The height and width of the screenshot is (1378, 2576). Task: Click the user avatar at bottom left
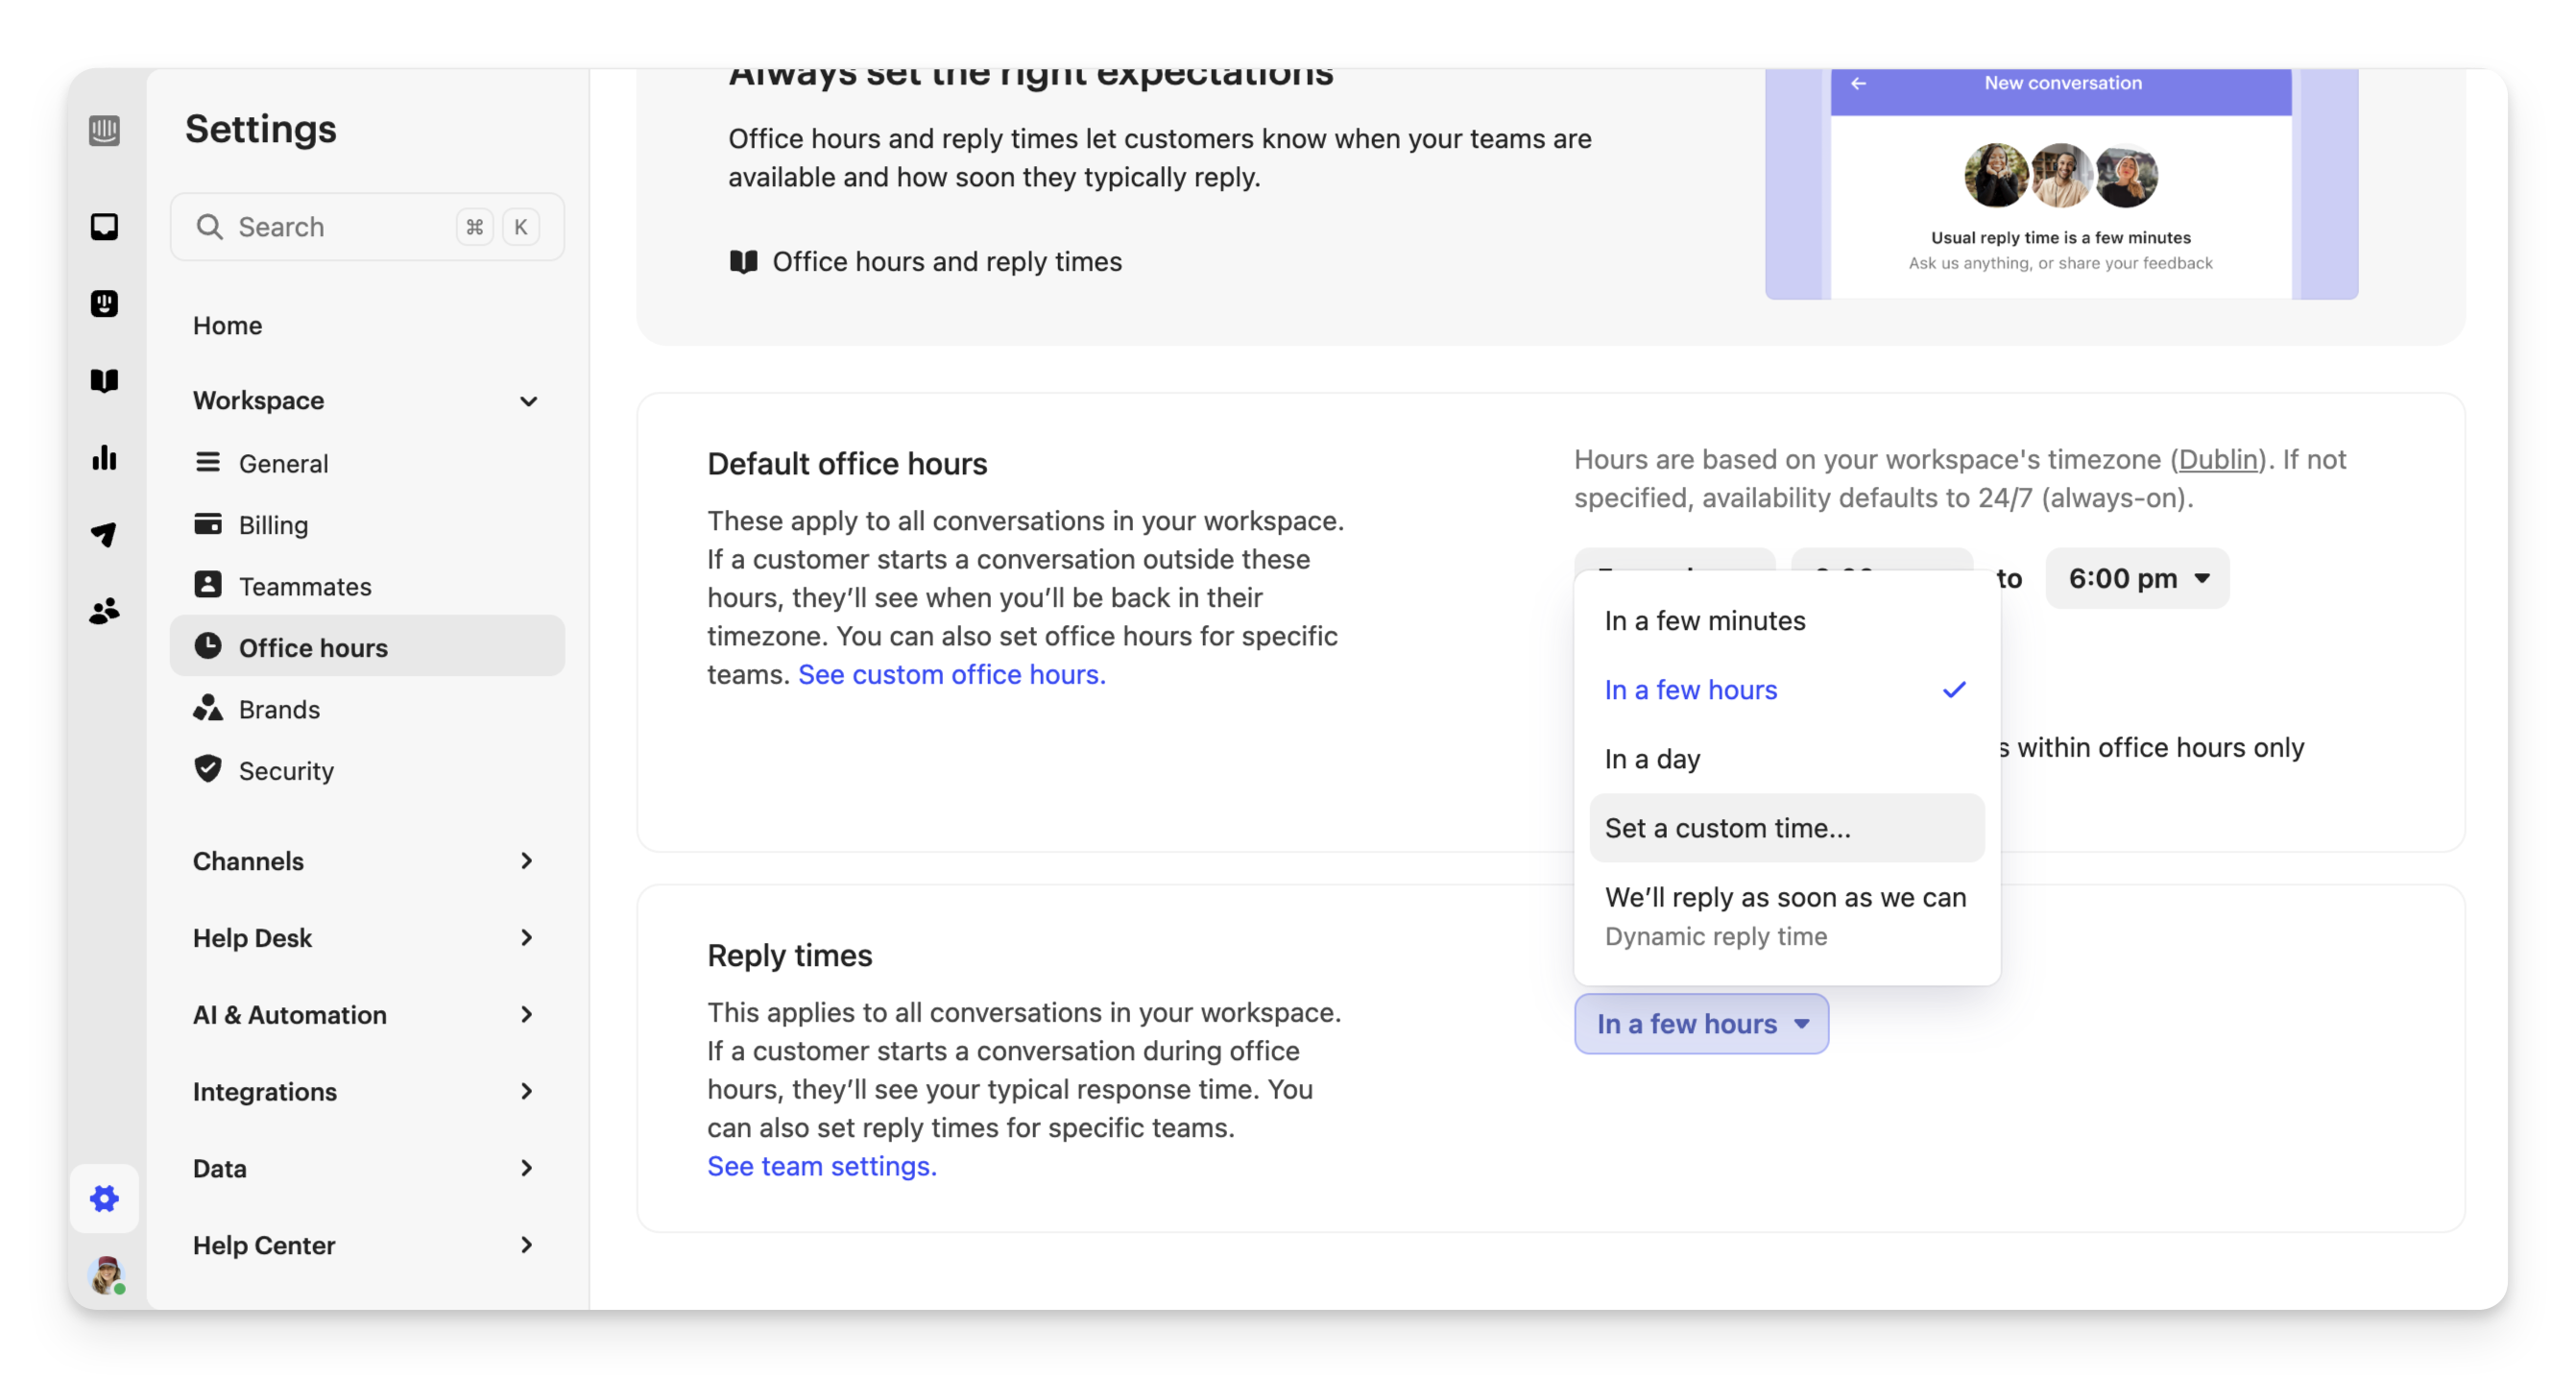[x=105, y=1275]
